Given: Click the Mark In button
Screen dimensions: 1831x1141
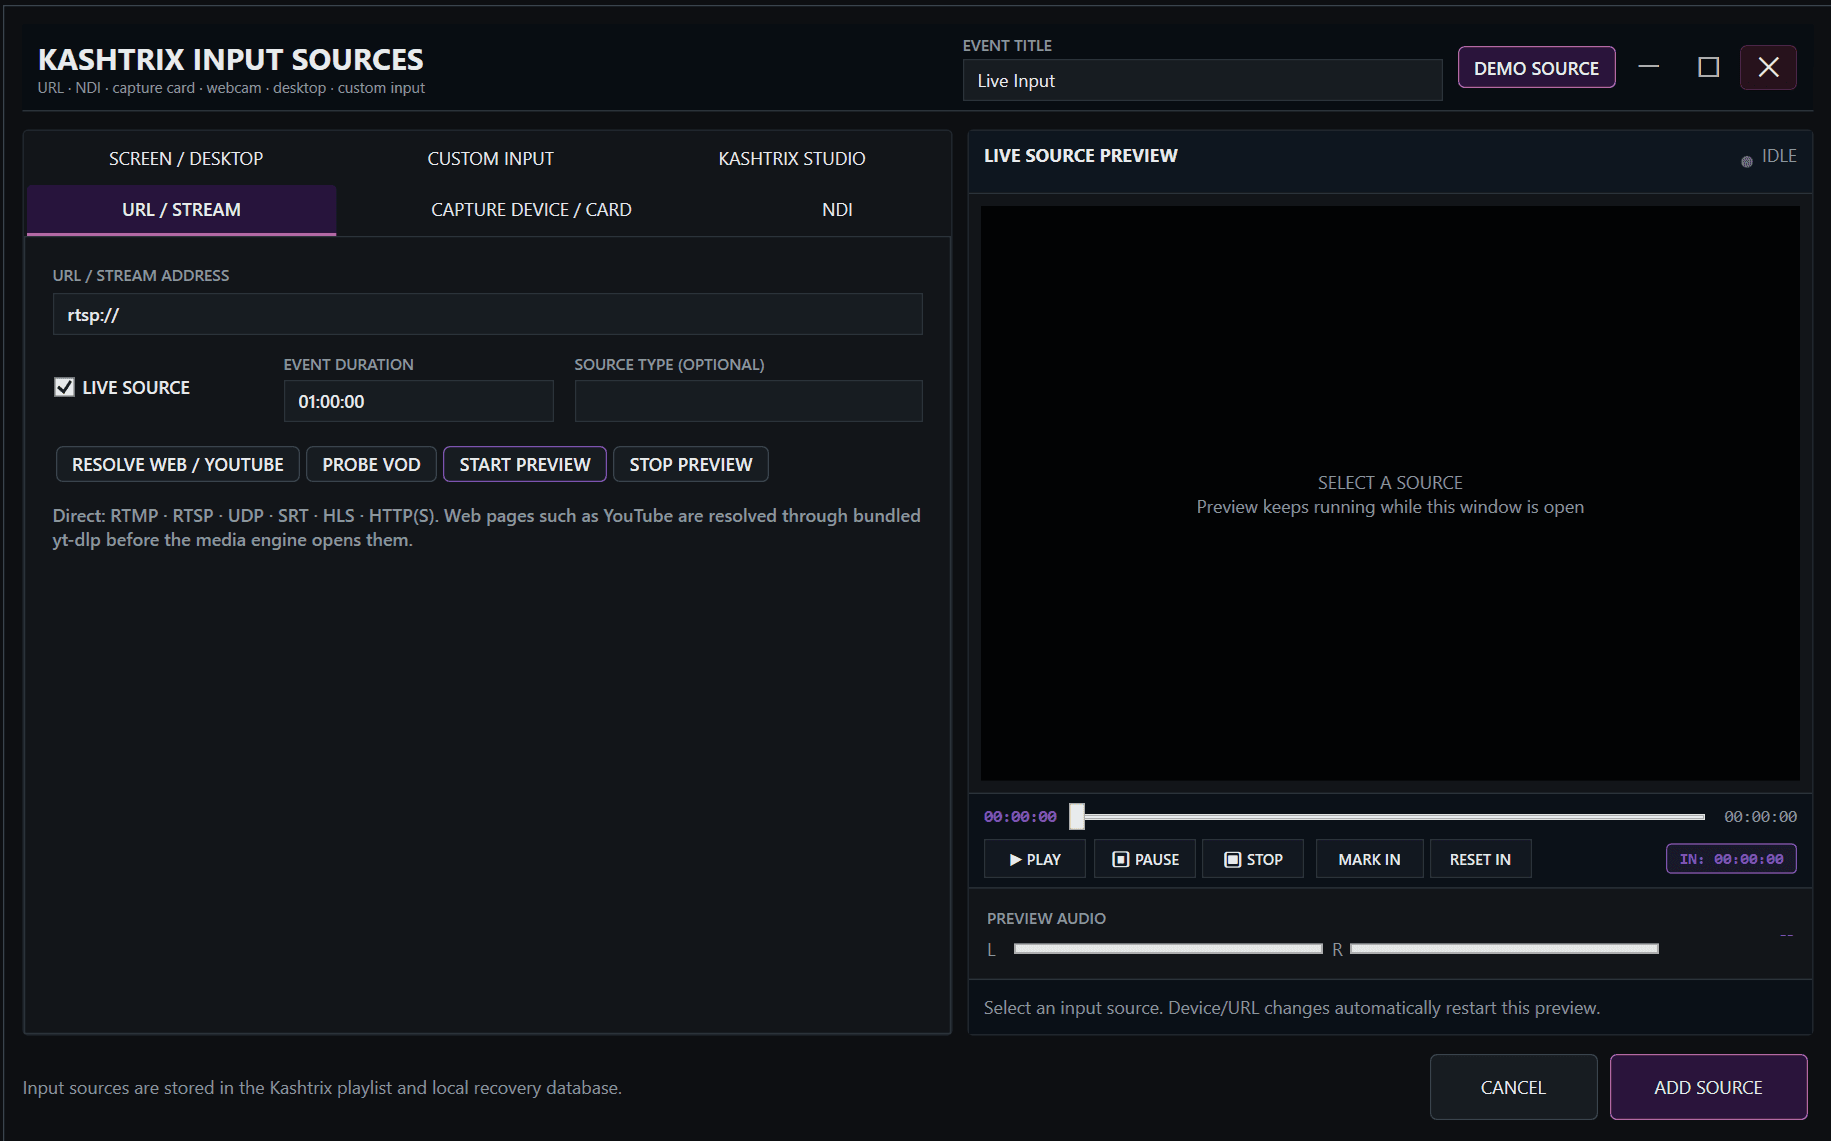Looking at the screenshot, I should click(x=1369, y=859).
